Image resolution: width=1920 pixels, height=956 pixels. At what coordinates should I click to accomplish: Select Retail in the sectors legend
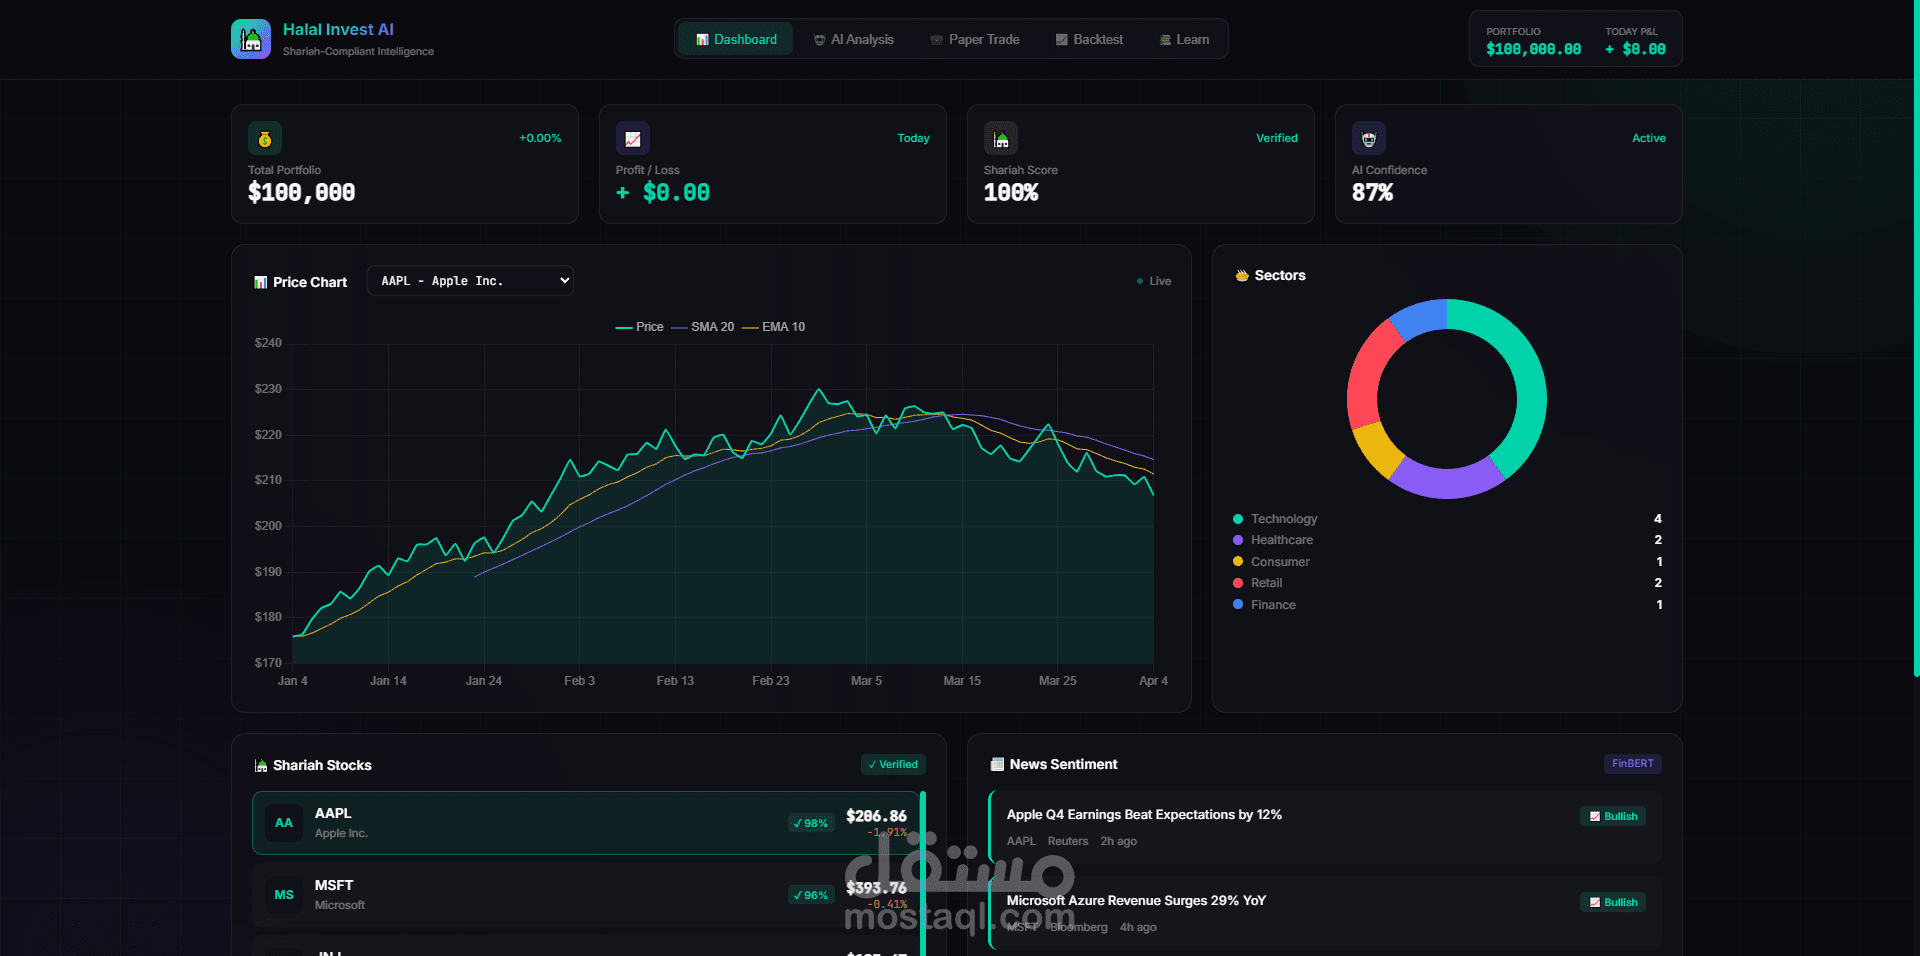1447,583
